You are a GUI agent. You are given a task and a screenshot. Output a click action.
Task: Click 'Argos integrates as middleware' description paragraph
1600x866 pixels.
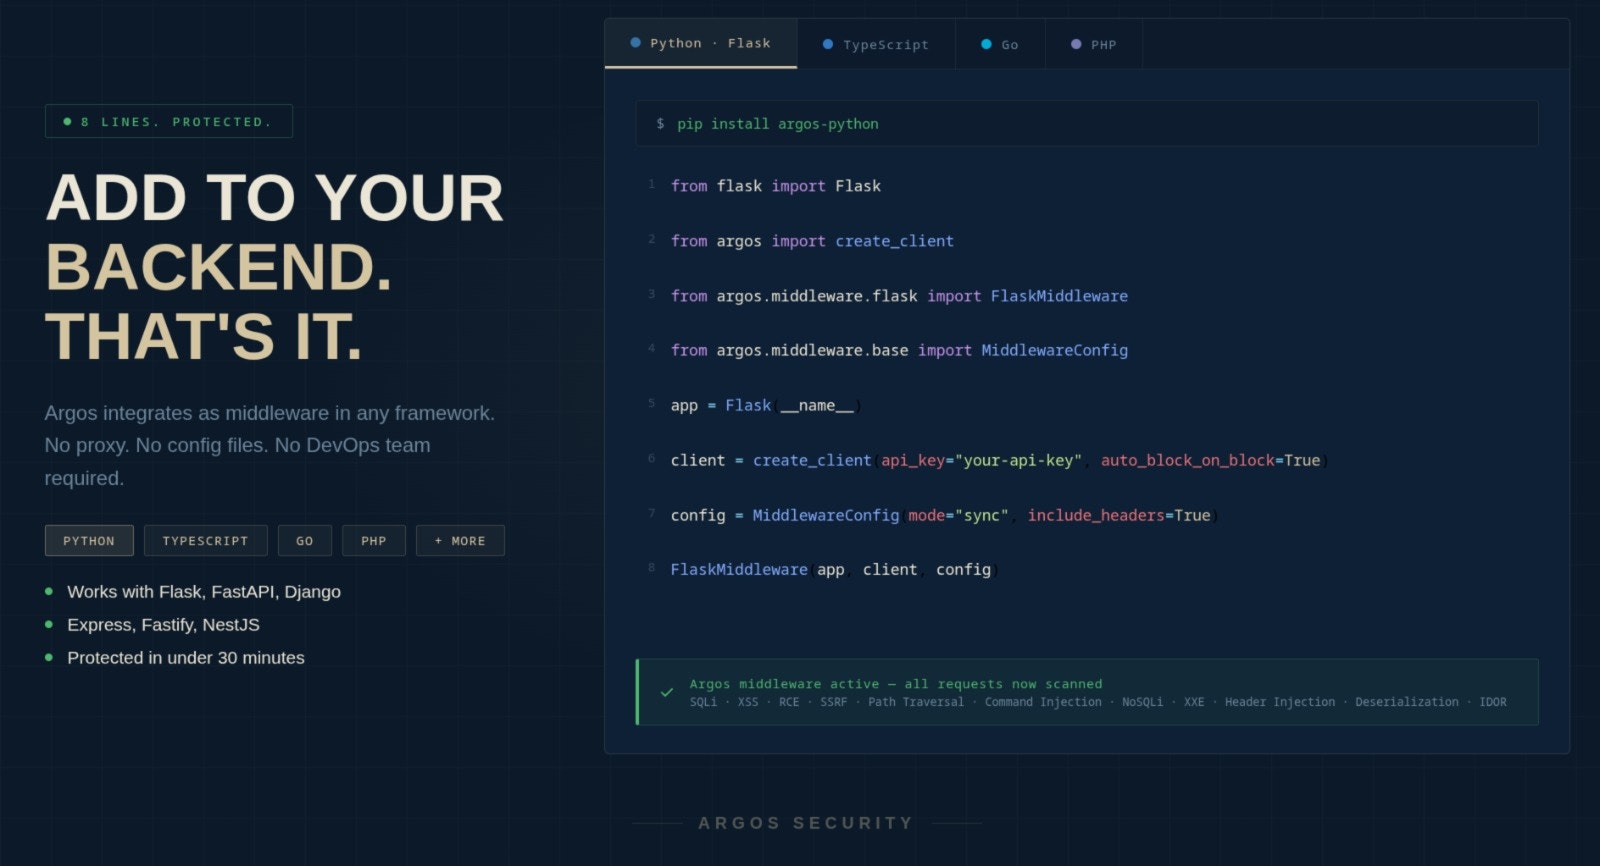pyautogui.click(x=270, y=445)
